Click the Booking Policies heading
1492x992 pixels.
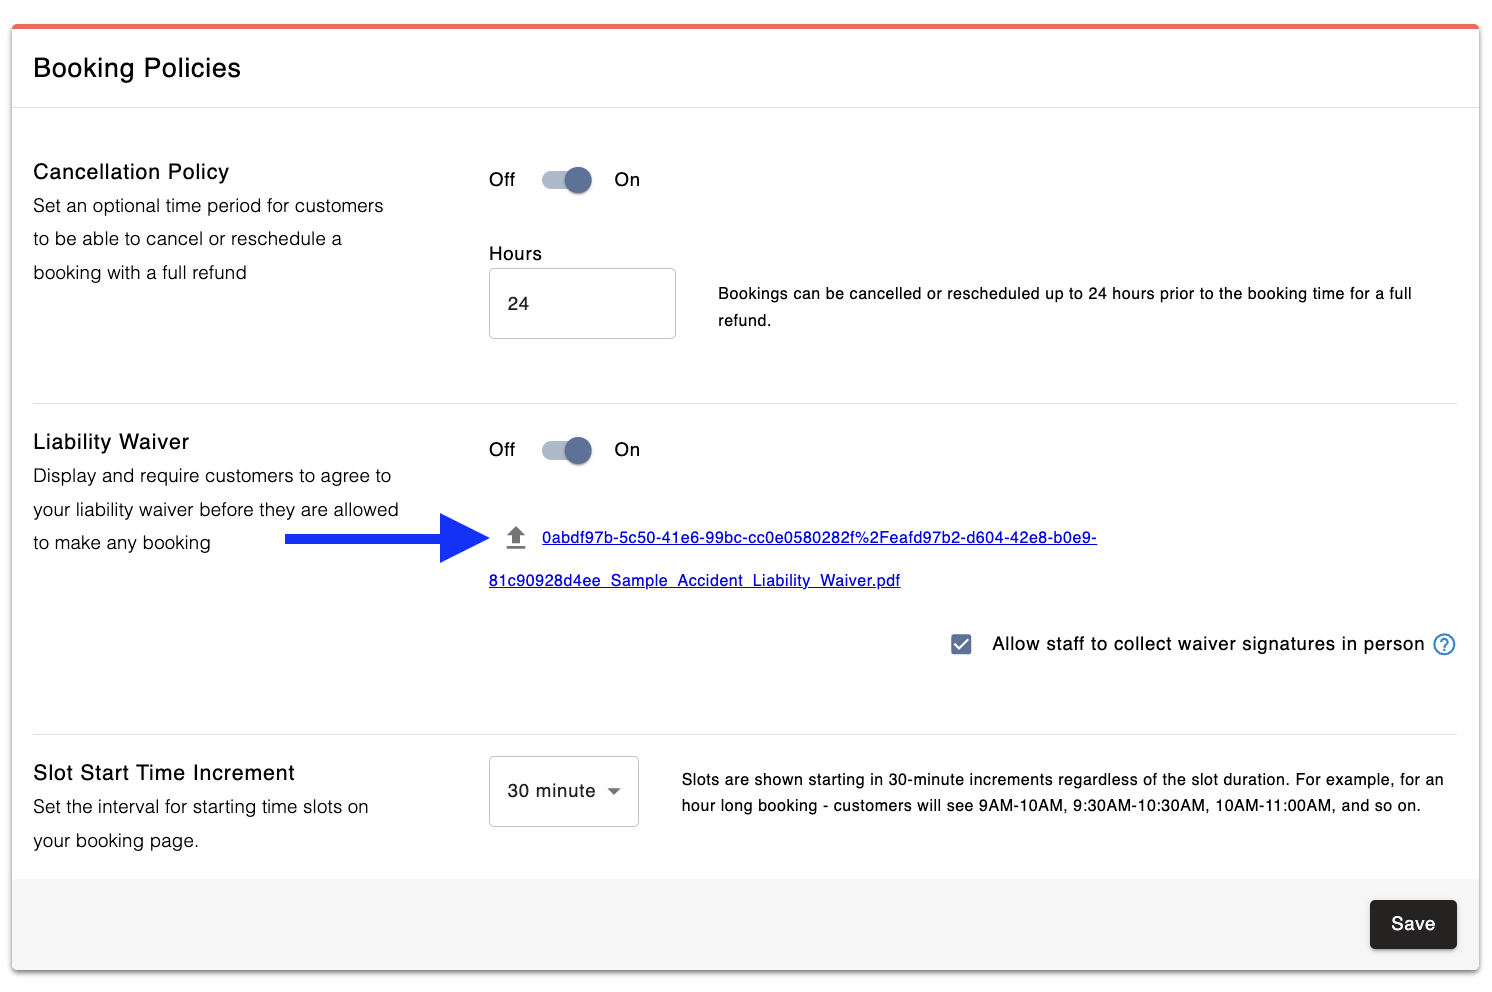coord(137,68)
